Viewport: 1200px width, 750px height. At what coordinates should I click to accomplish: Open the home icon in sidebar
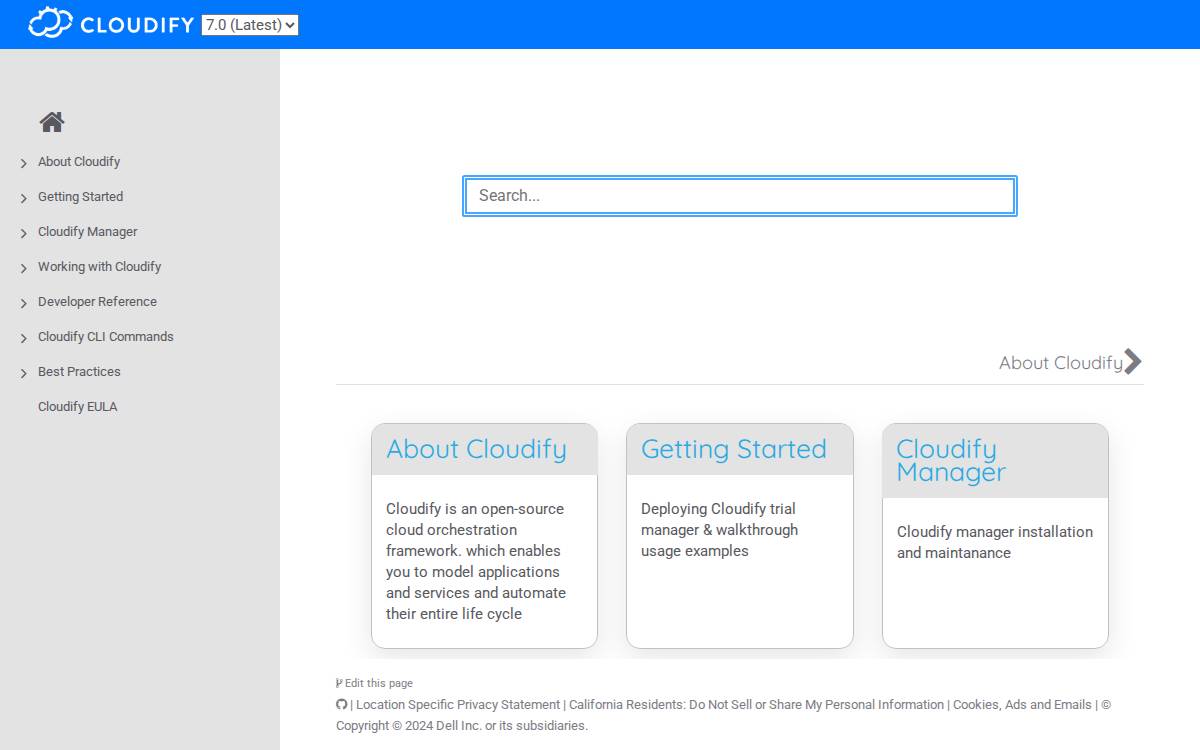[52, 122]
